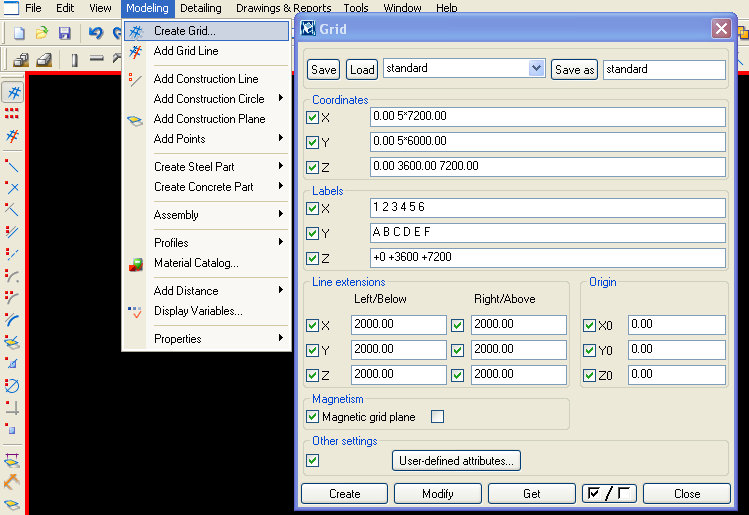The image size is (749, 515).
Task: Choose Create Grid from Modeling menu
Action: click(207, 31)
